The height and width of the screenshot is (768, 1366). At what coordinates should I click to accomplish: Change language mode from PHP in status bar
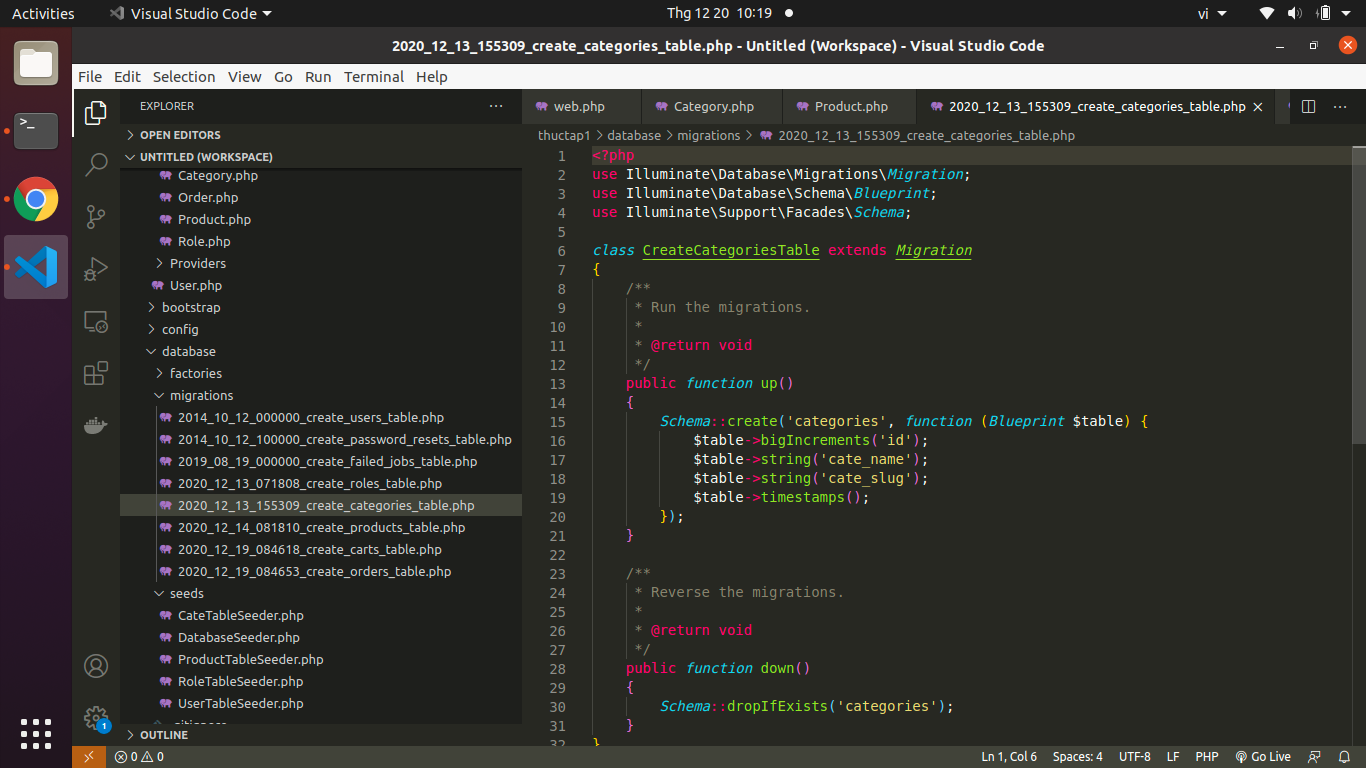1206,757
